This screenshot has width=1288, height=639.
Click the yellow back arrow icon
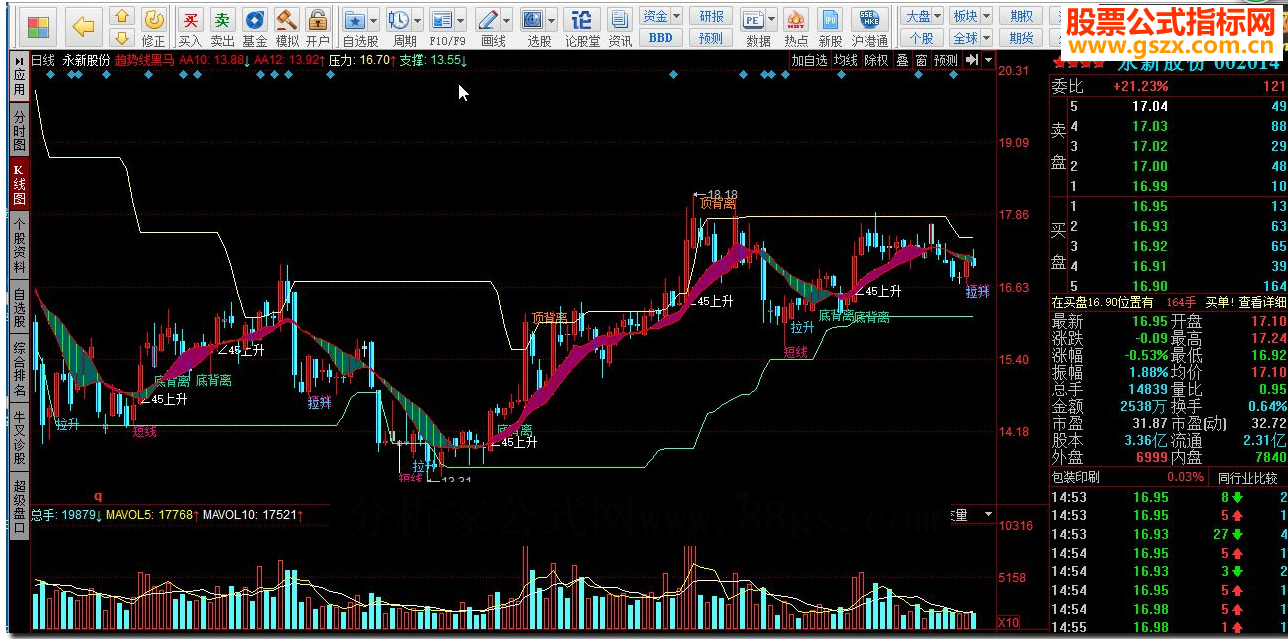point(85,27)
